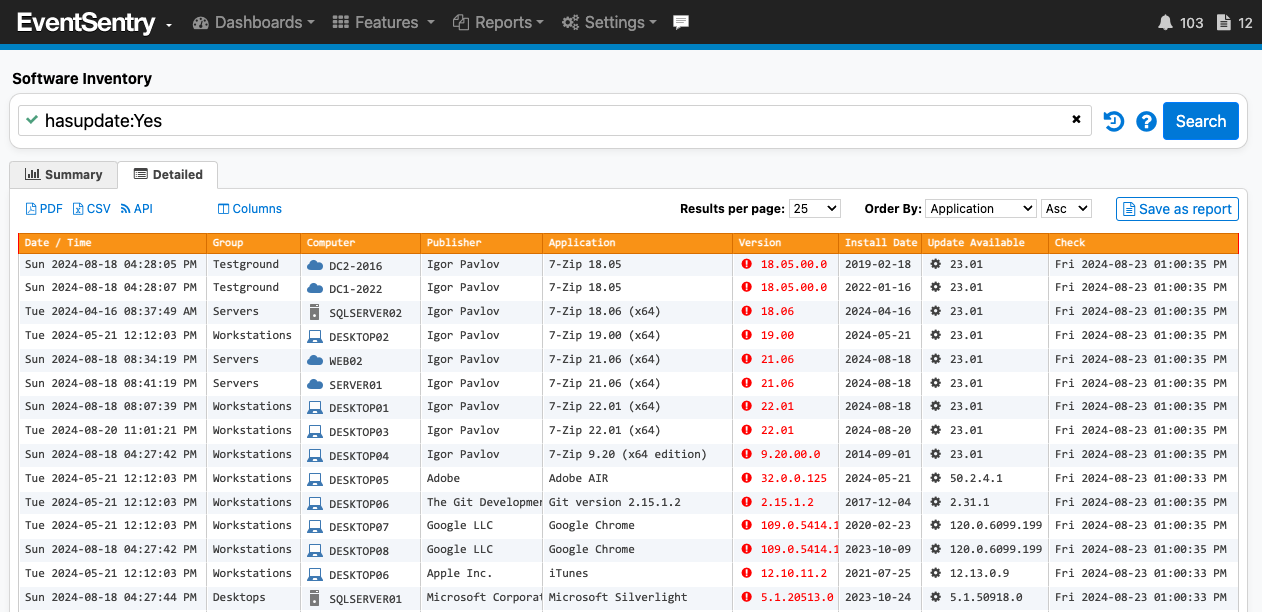Click the Check column header
This screenshot has height=612, width=1262.
click(1144, 243)
